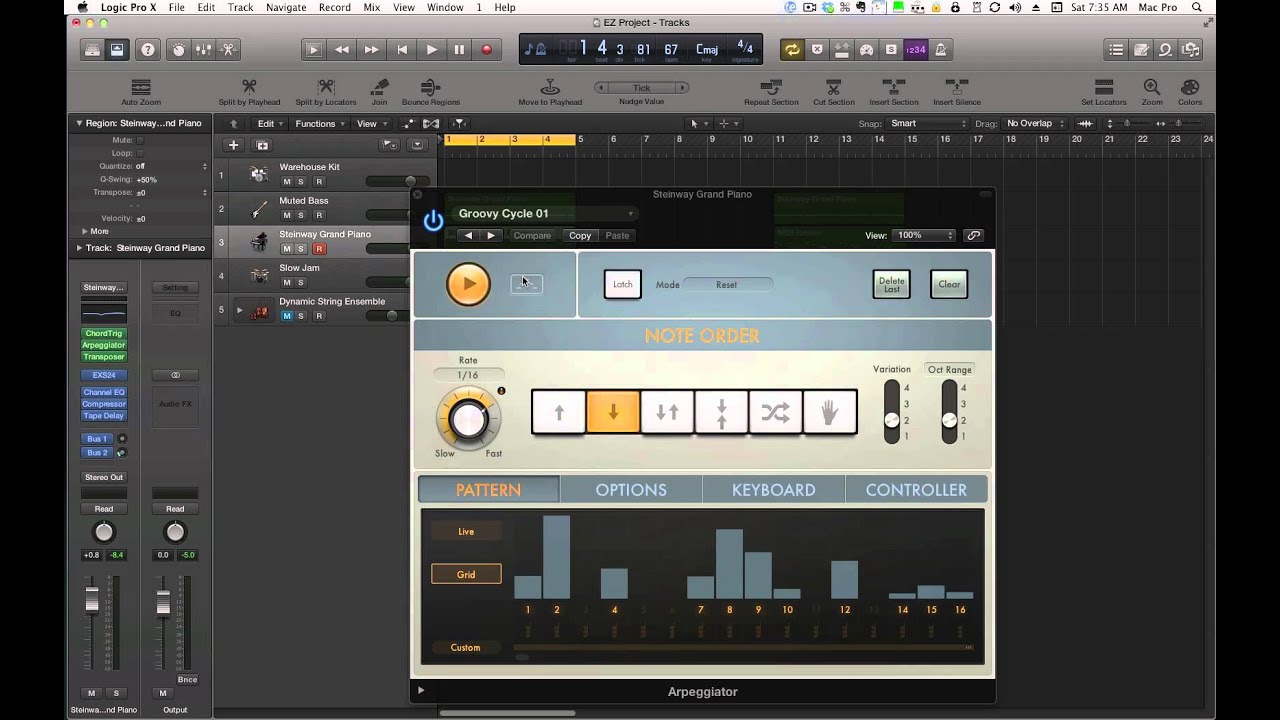Open Smart Controls dial button
This screenshot has width=1280, height=720.
[178, 49]
